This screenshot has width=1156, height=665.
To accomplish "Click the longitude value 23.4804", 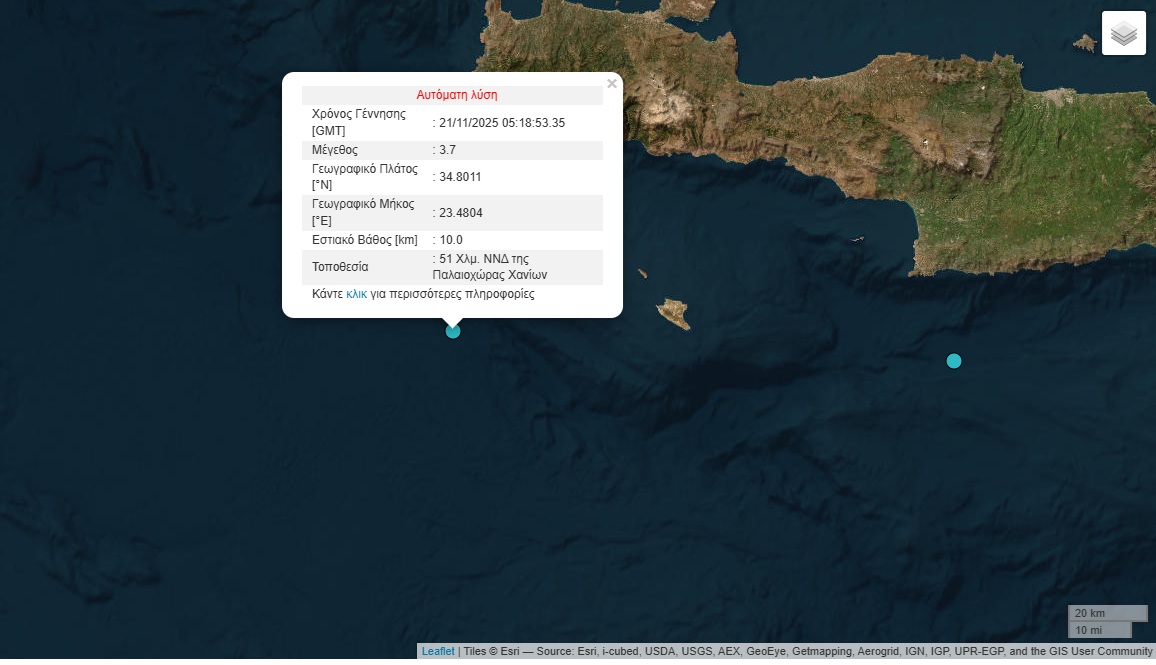I will tap(460, 213).
